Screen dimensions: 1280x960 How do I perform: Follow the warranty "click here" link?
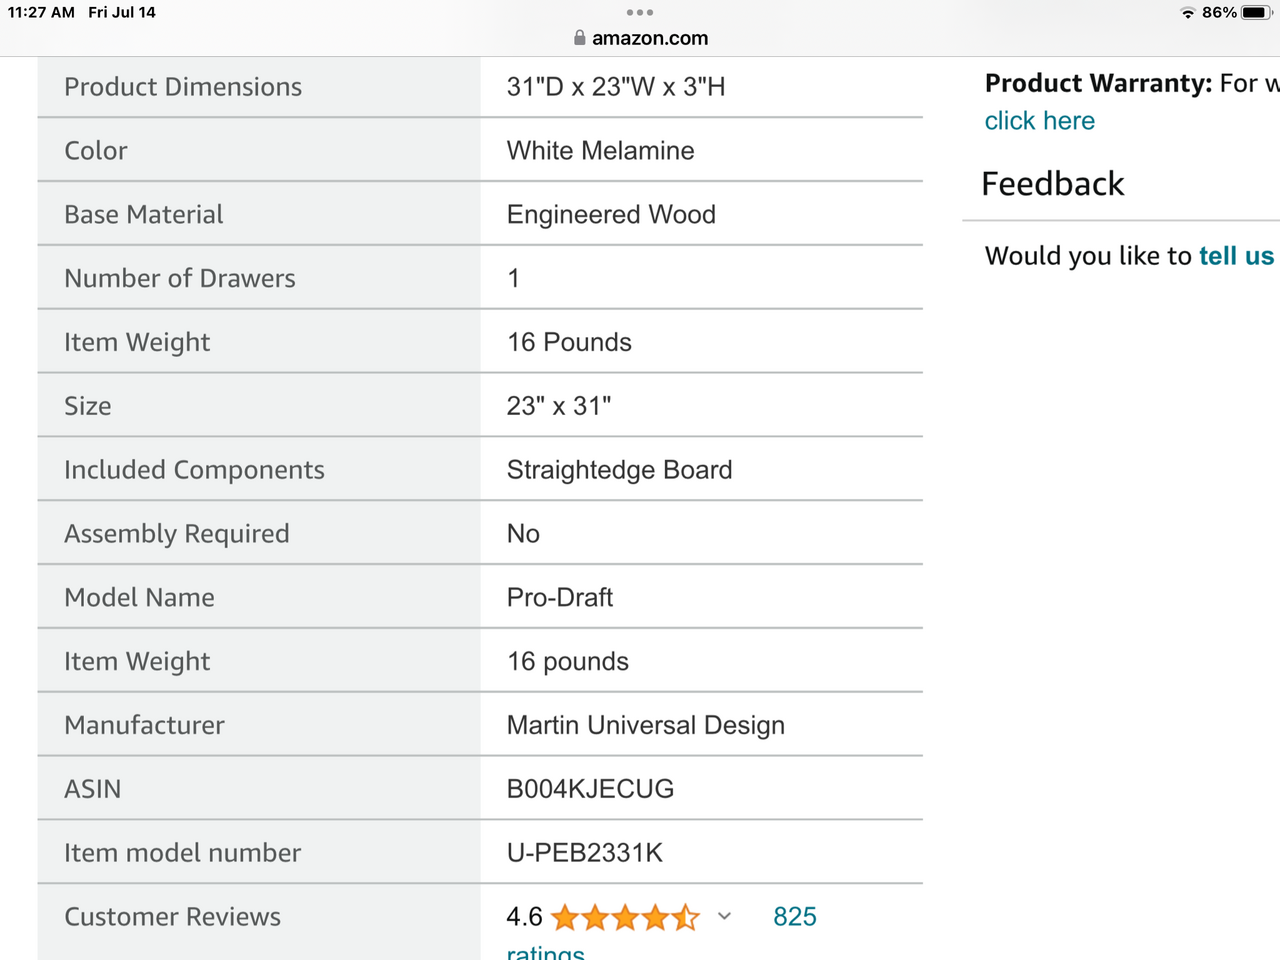coord(1039,121)
